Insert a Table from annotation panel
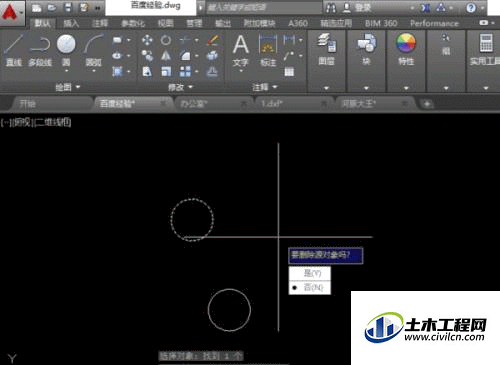 click(x=289, y=72)
